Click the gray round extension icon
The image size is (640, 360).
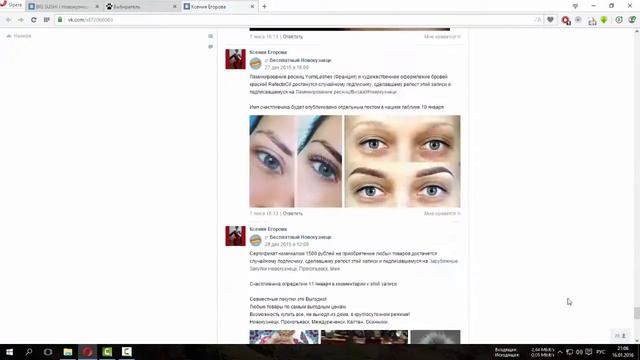pyautogui.click(x=578, y=20)
